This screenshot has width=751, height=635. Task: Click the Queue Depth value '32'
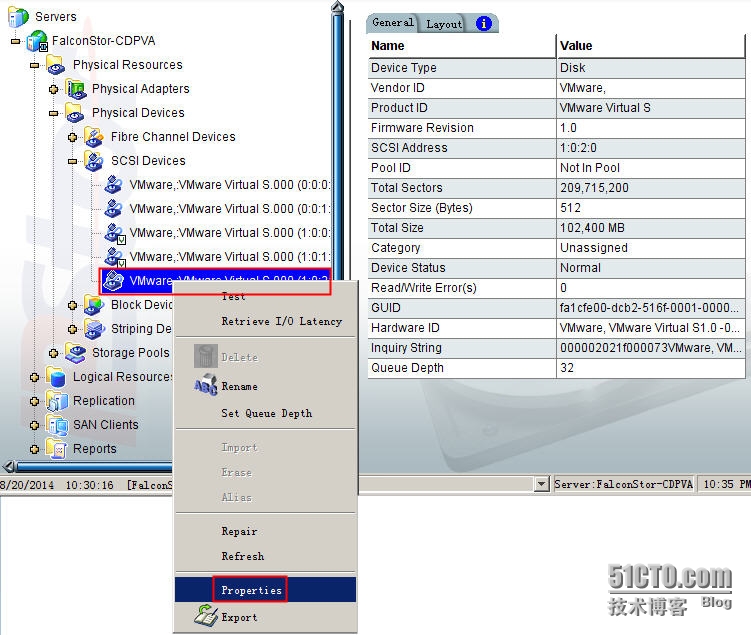pos(567,368)
